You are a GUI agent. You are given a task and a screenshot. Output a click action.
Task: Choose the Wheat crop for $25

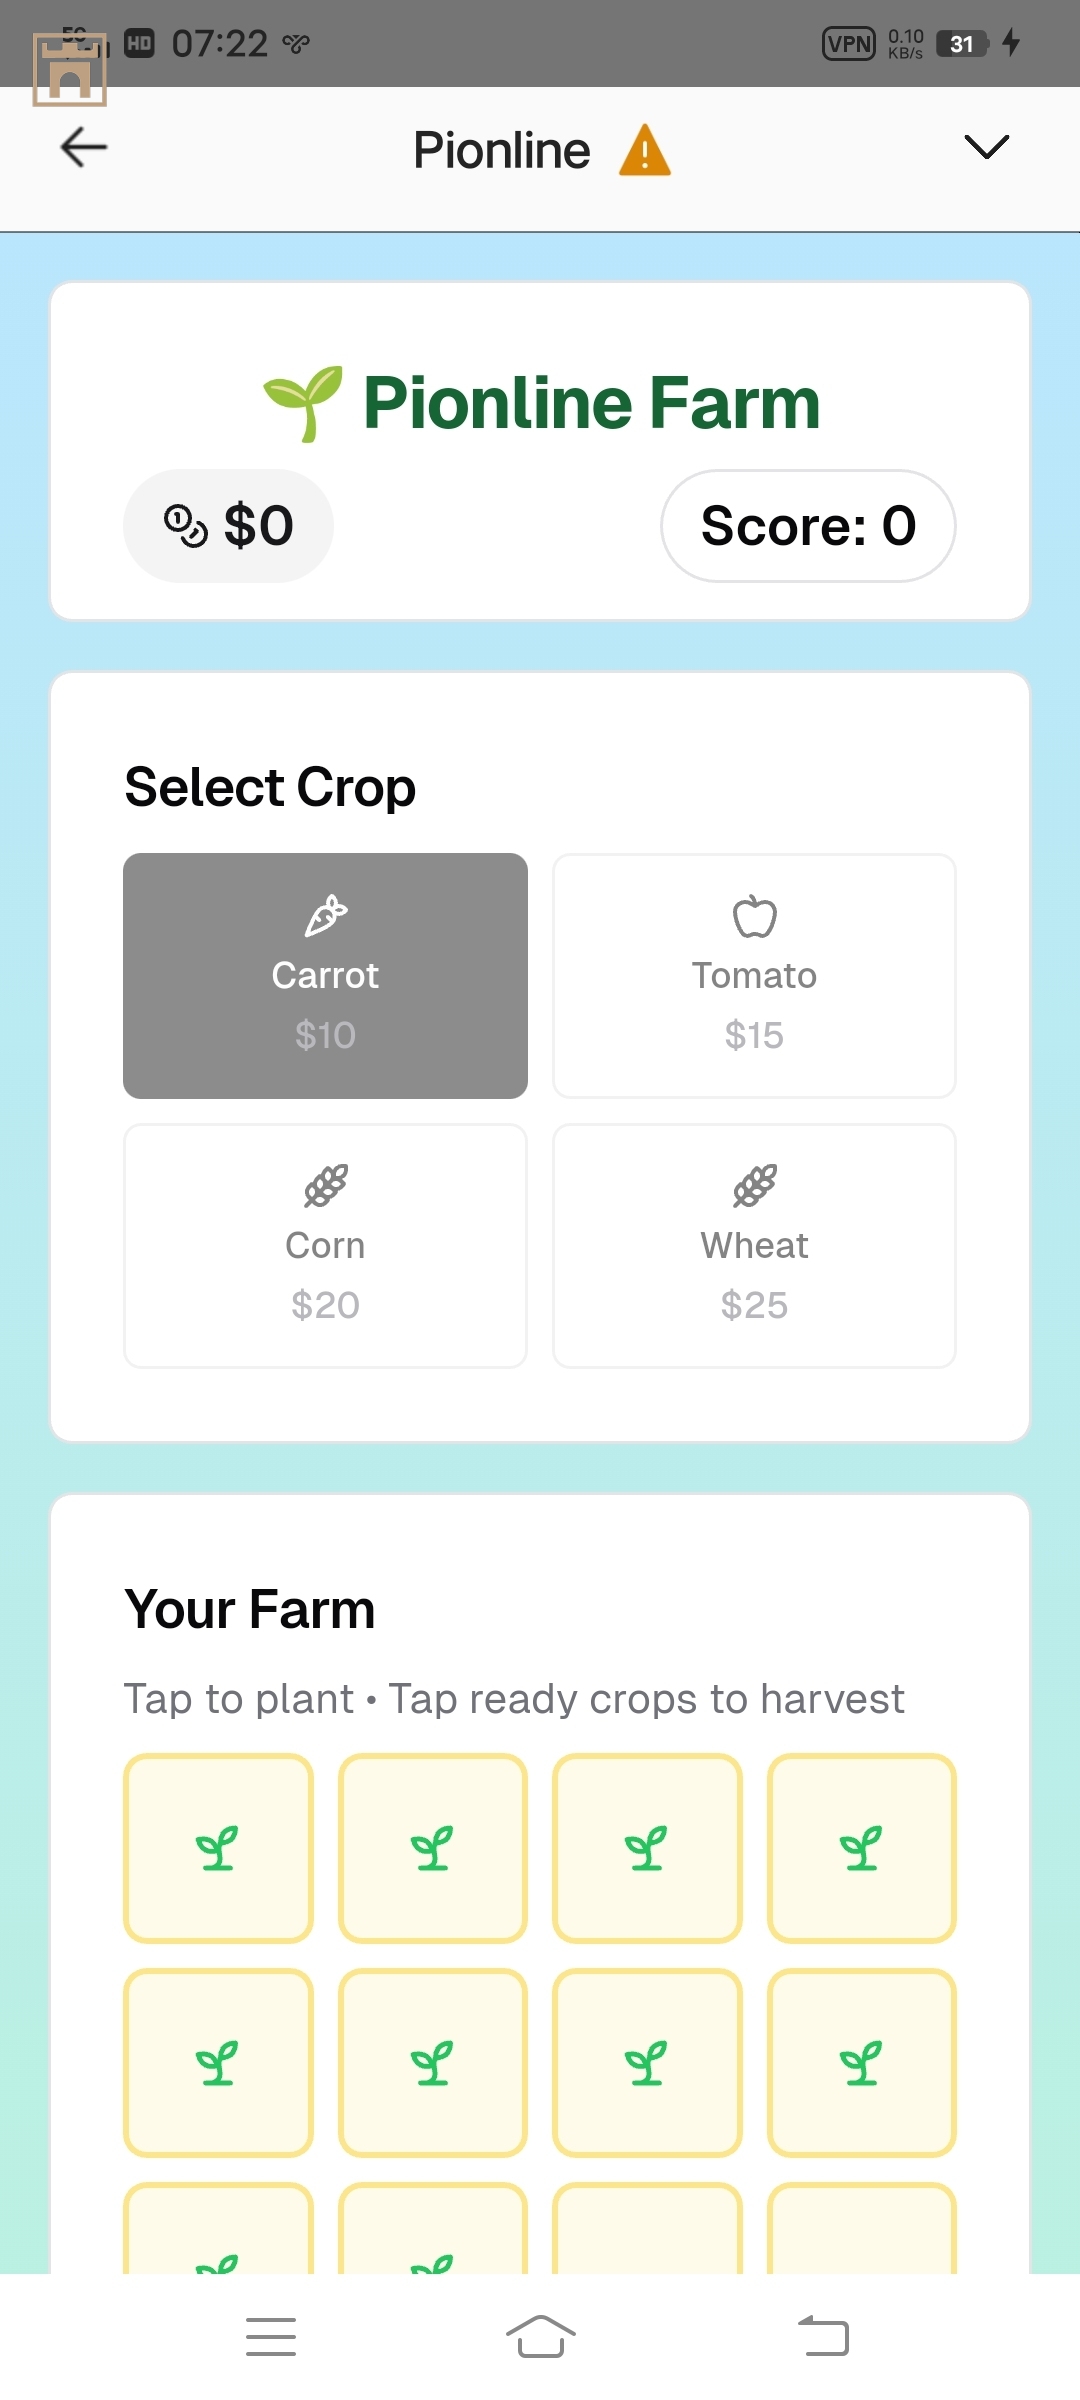point(754,1246)
